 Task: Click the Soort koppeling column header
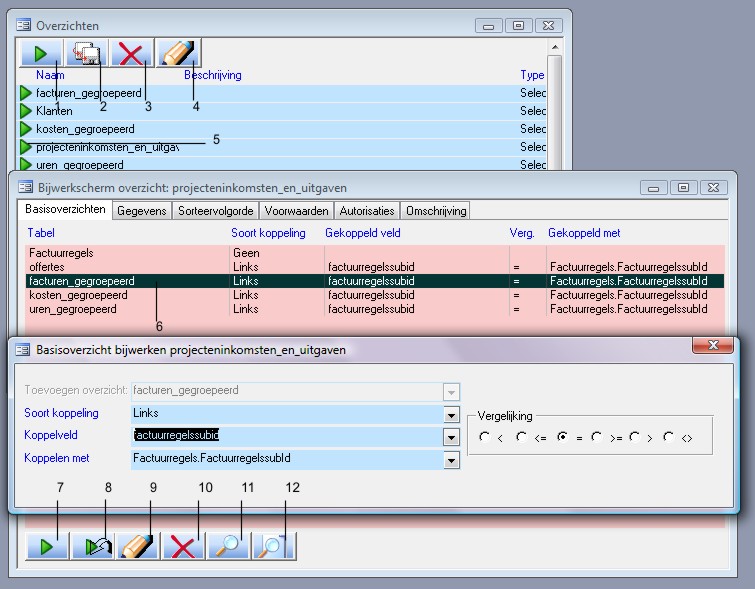click(268, 233)
